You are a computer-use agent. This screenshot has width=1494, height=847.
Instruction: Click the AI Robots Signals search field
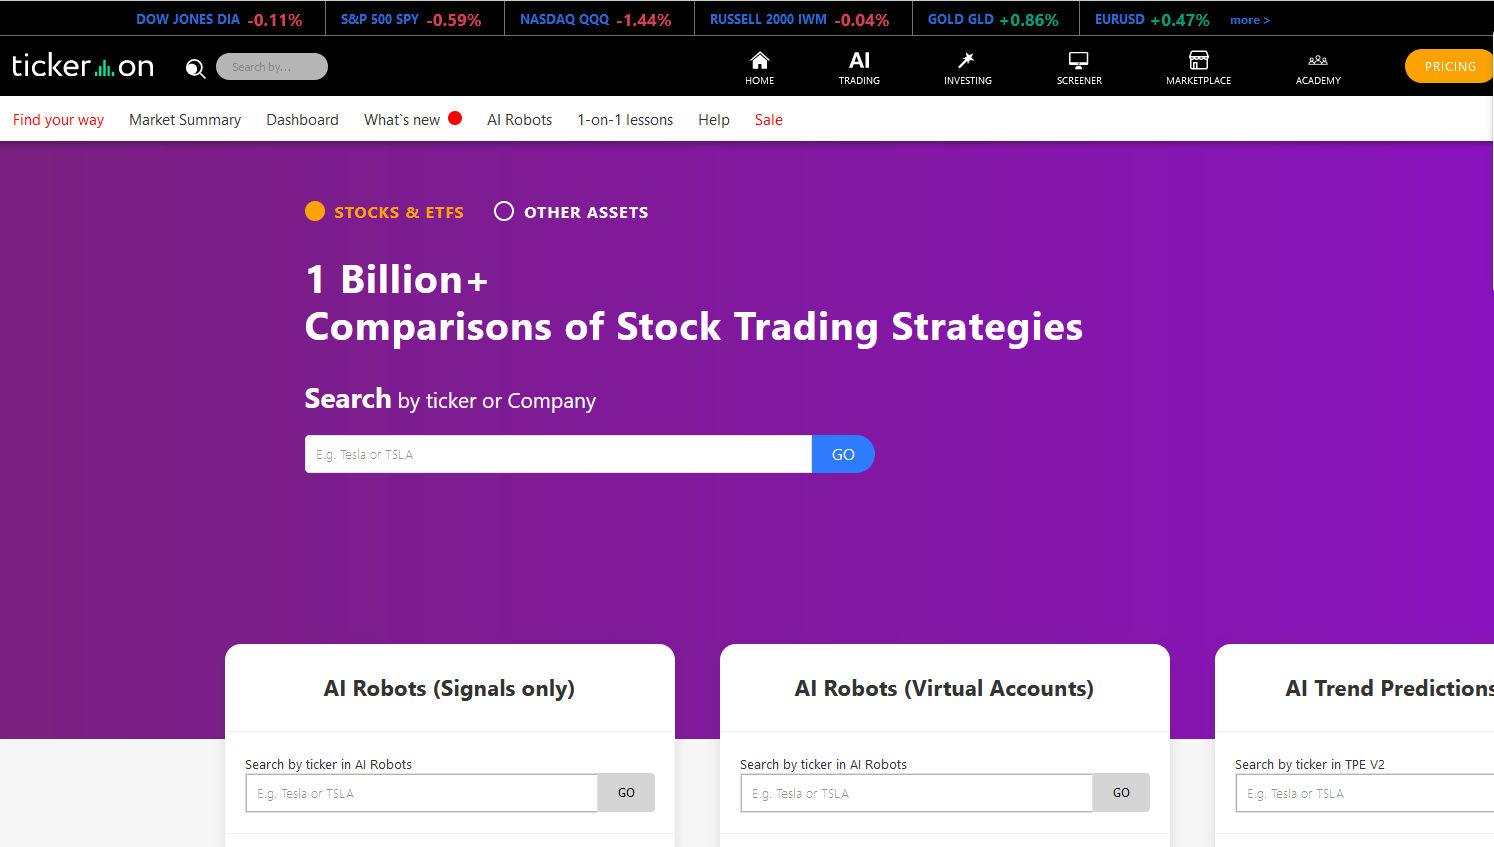pyautogui.click(x=420, y=792)
